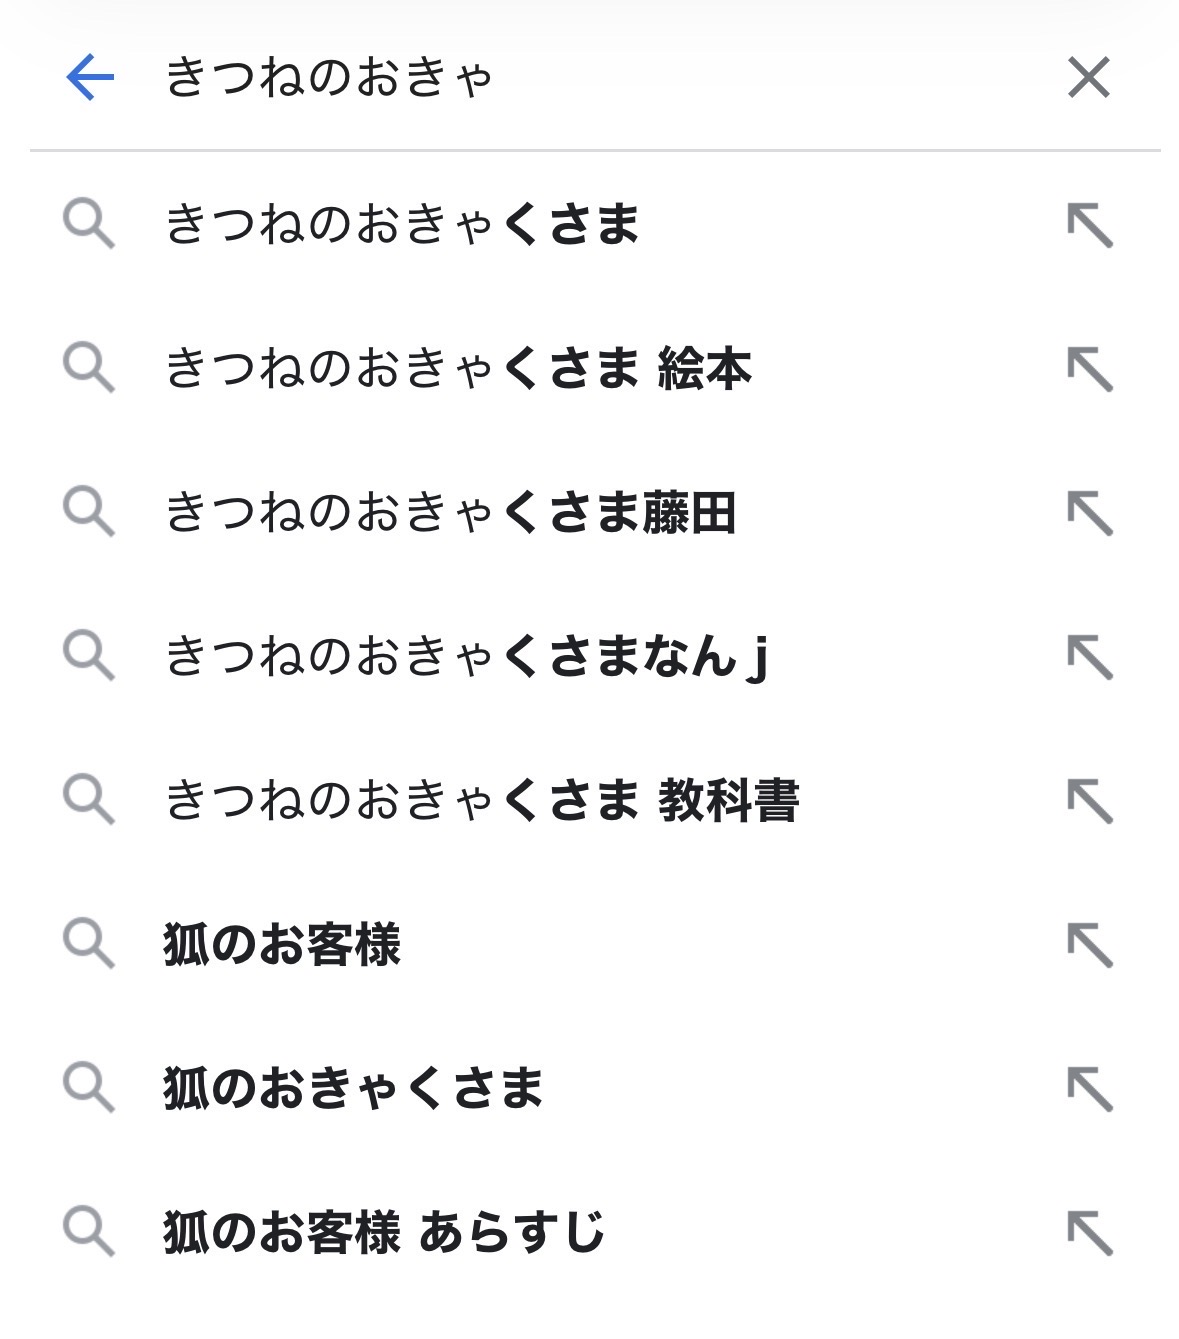Image resolution: width=1179 pixels, height=1339 pixels.
Task: Pick suggestion きつねのおきゃくさま 教科書
Action: click(x=482, y=800)
